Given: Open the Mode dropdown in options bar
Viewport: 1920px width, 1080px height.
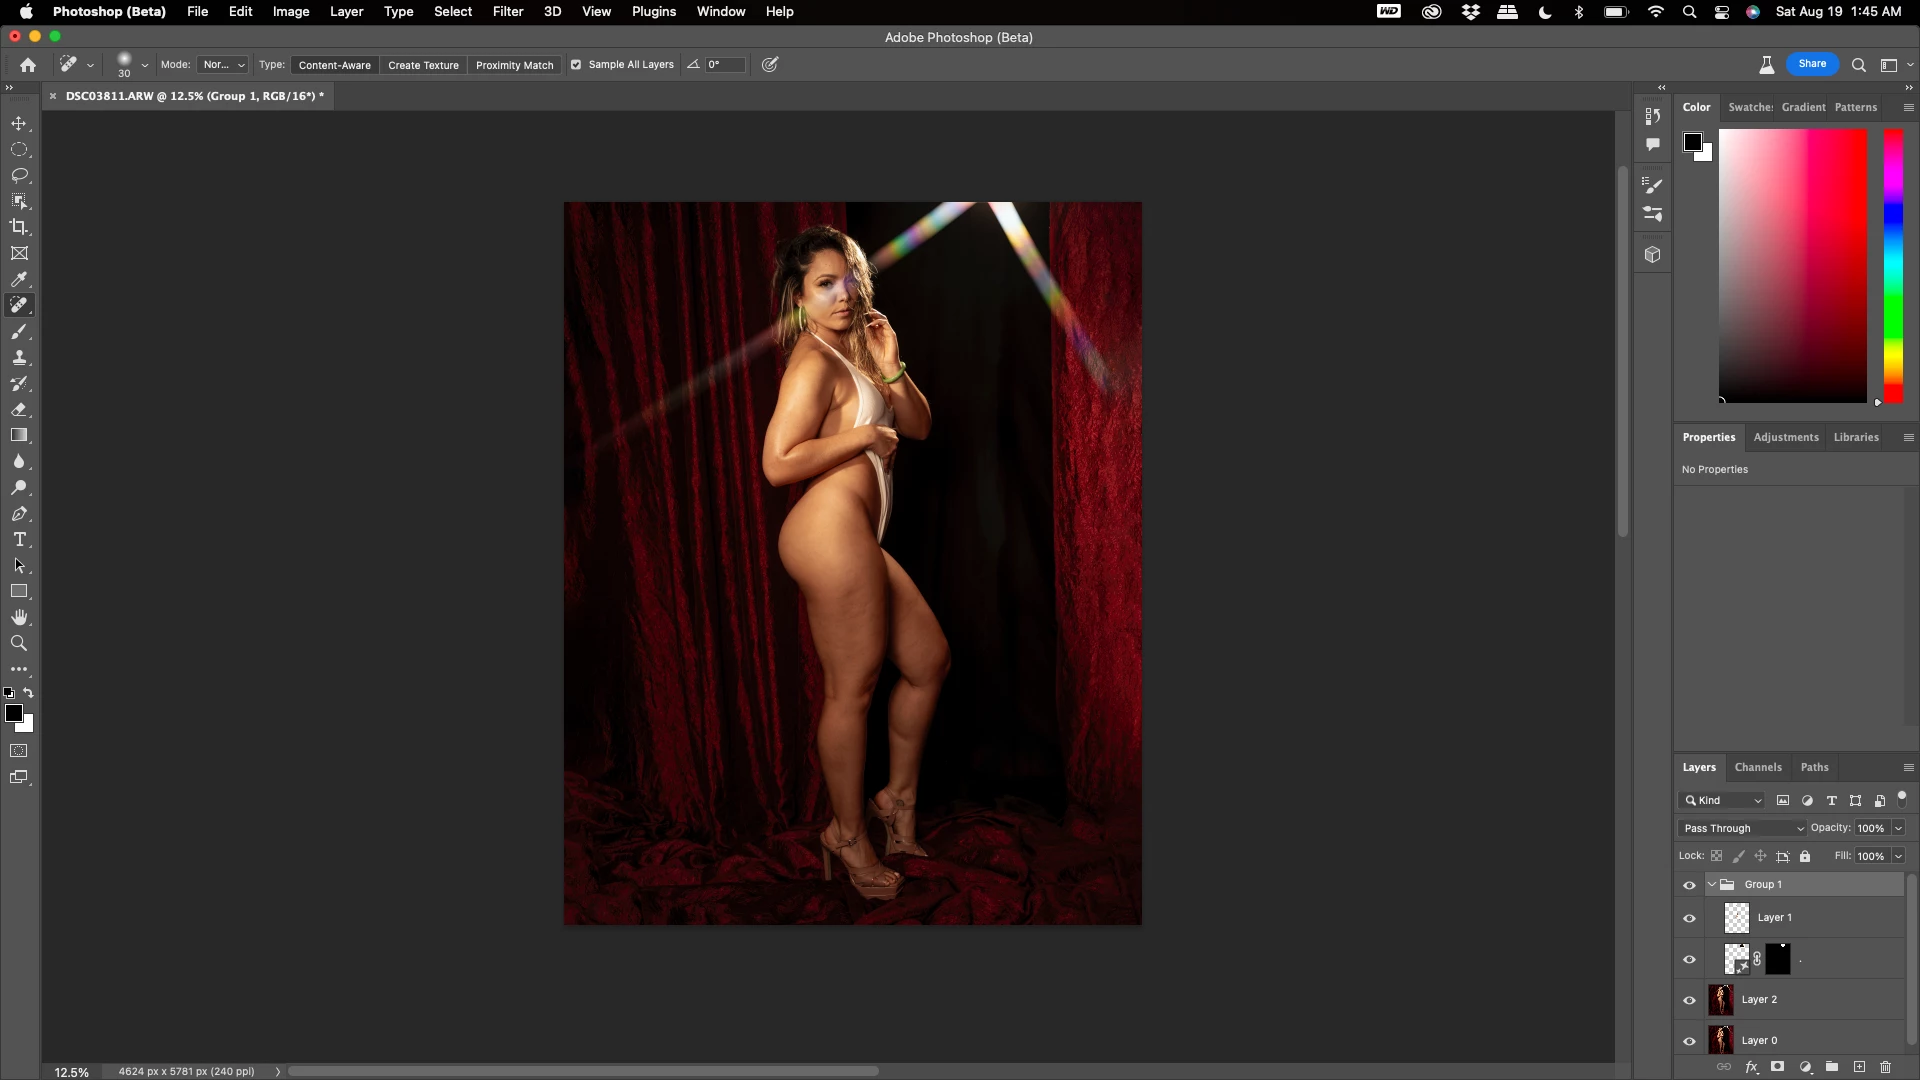Looking at the screenshot, I should click(223, 65).
